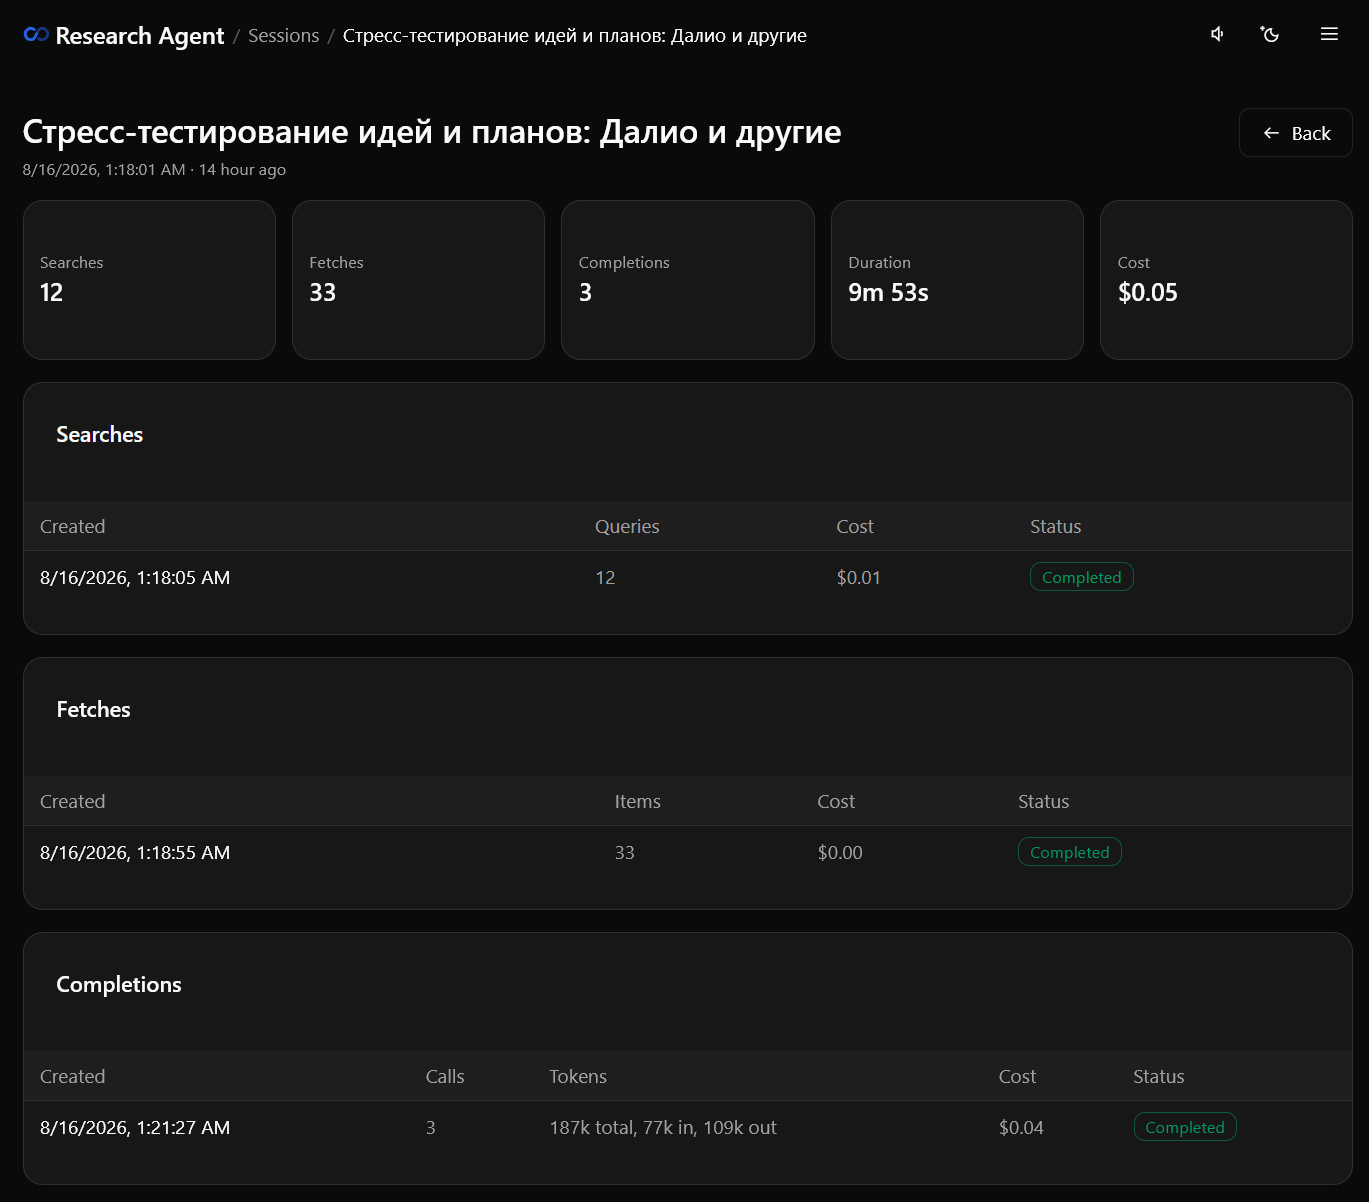Click the $0.01 cost cell
The width and height of the screenshot is (1369, 1202).
859,578
